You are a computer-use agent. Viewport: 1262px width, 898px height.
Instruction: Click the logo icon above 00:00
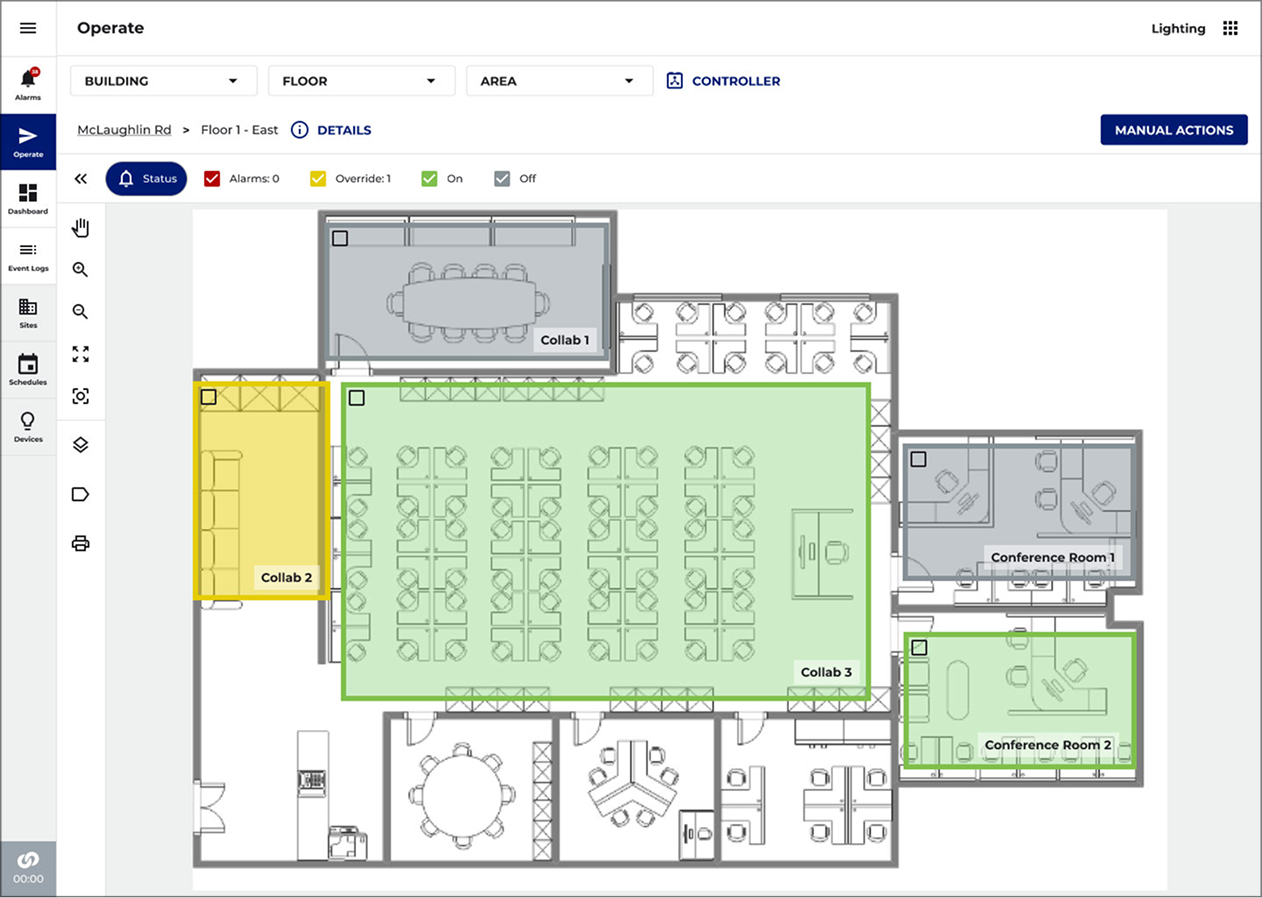click(x=28, y=859)
